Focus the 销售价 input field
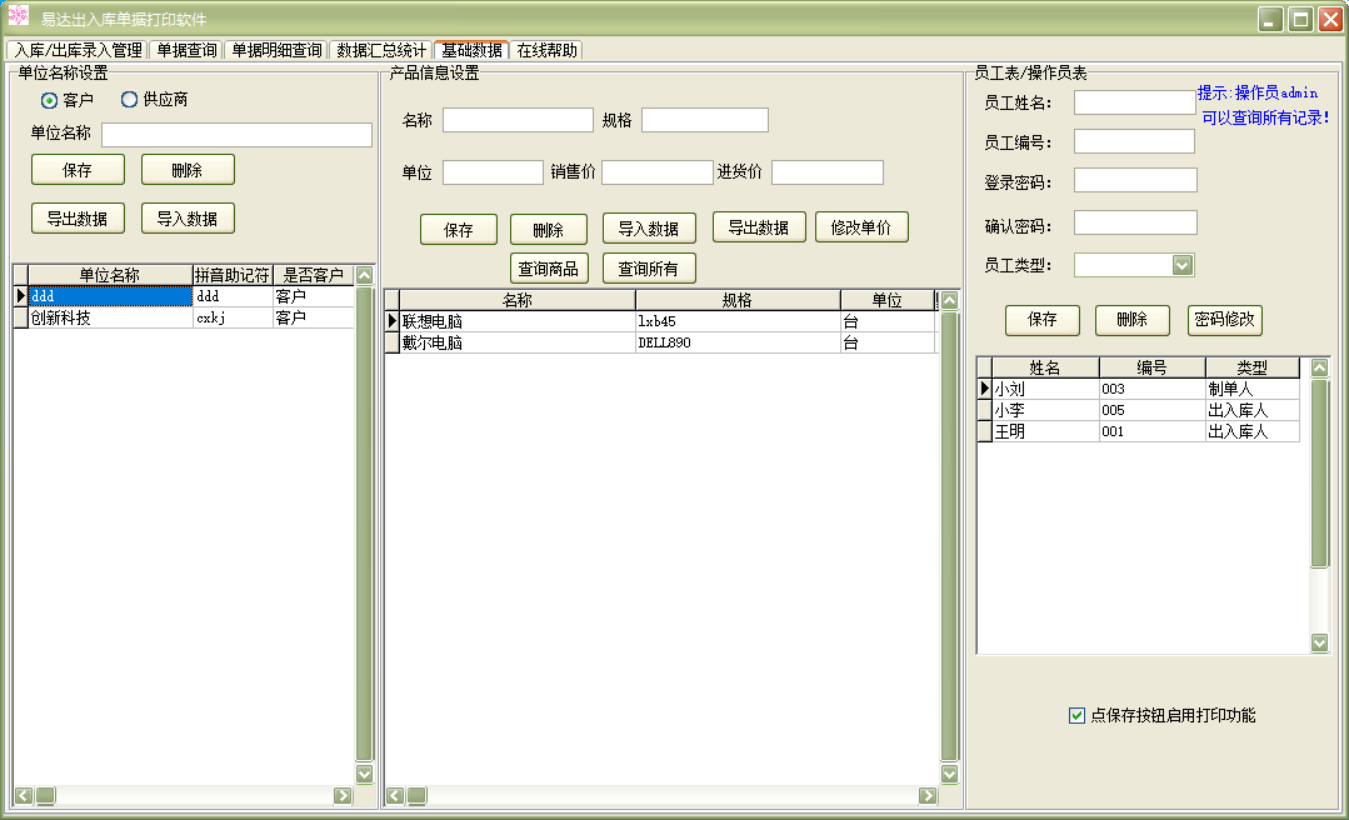Viewport: 1349px width, 820px height. [657, 172]
